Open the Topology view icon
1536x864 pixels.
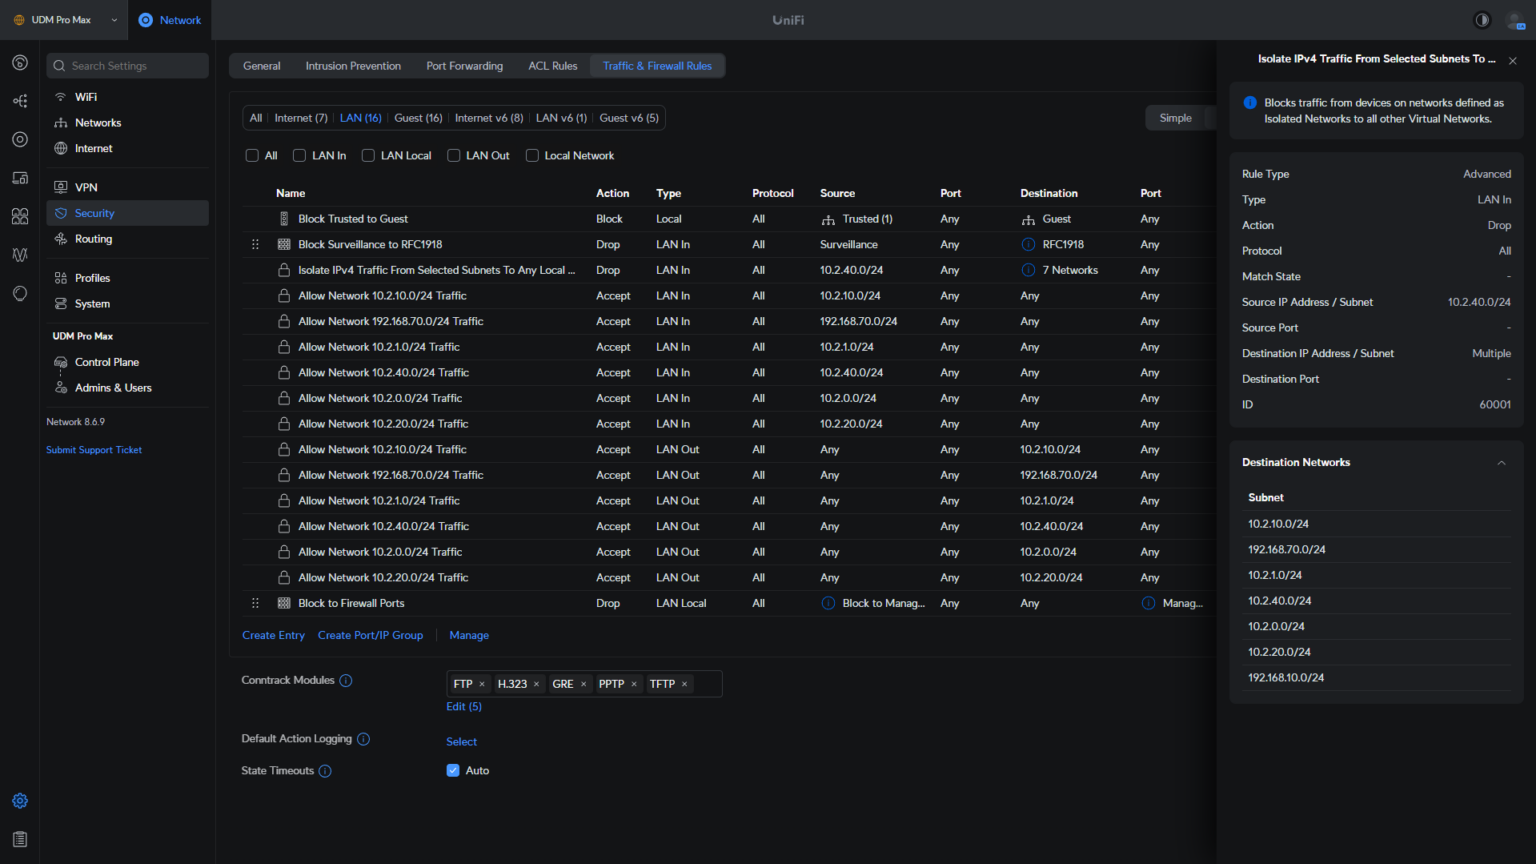click(19, 101)
